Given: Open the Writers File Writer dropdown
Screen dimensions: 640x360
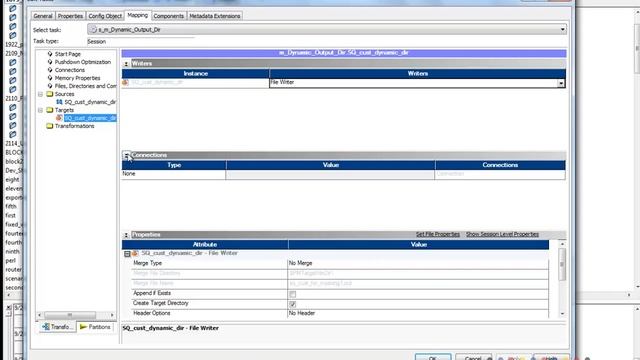Looking at the screenshot, I should (561, 83).
